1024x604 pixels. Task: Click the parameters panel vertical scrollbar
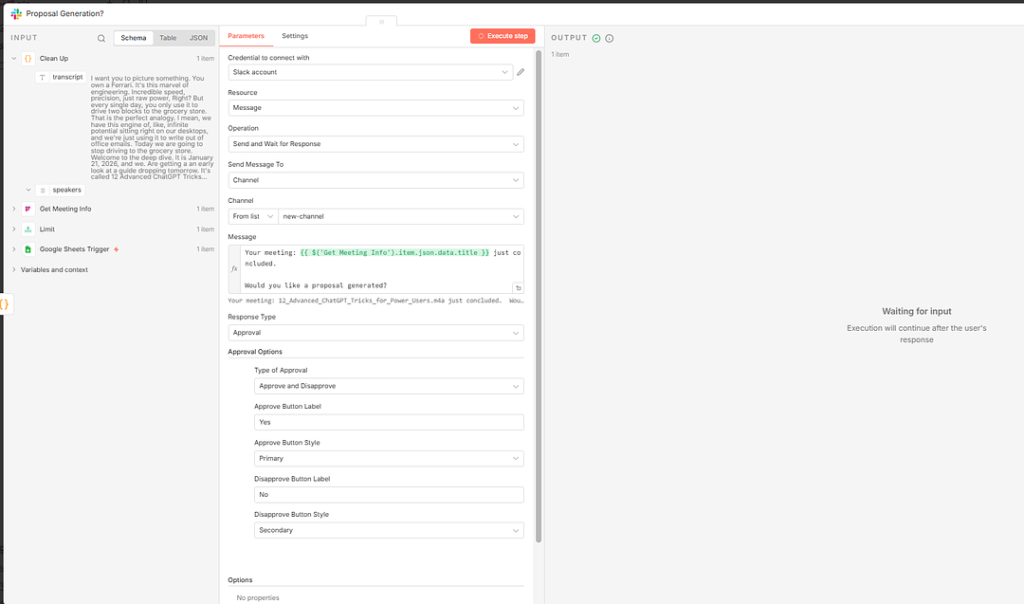coord(539,296)
